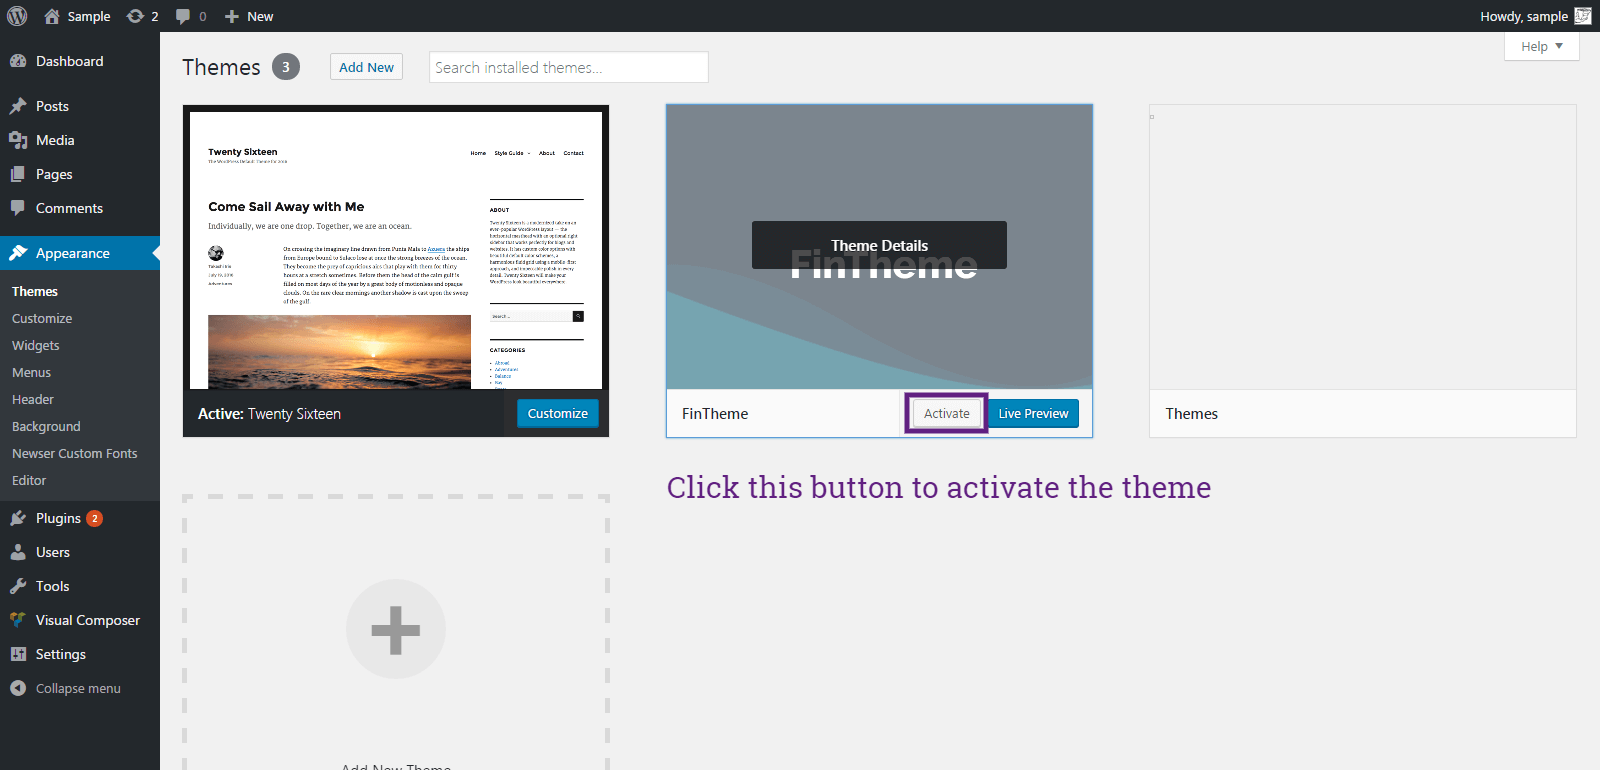
Task: Expand the Help dropdown tab
Action: pyautogui.click(x=1541, y=46)
